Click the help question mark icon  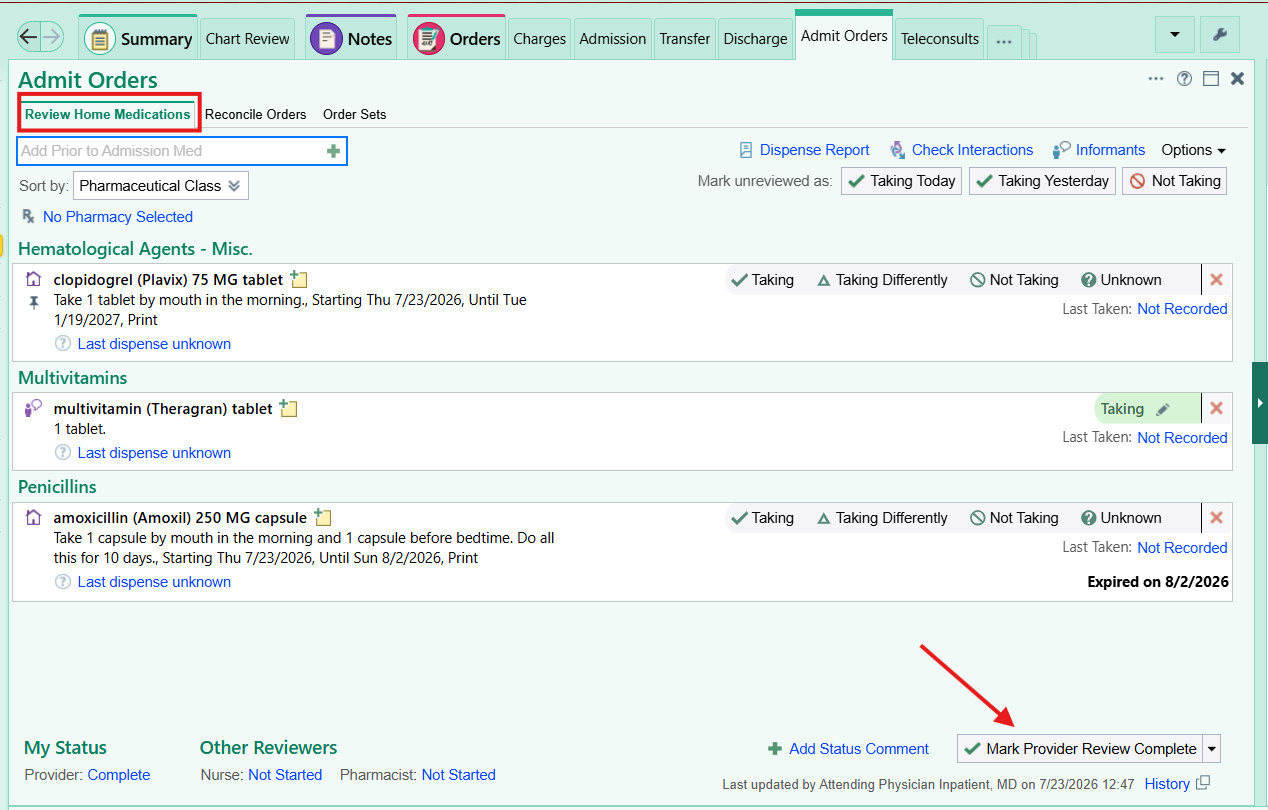click(1185, 79)
